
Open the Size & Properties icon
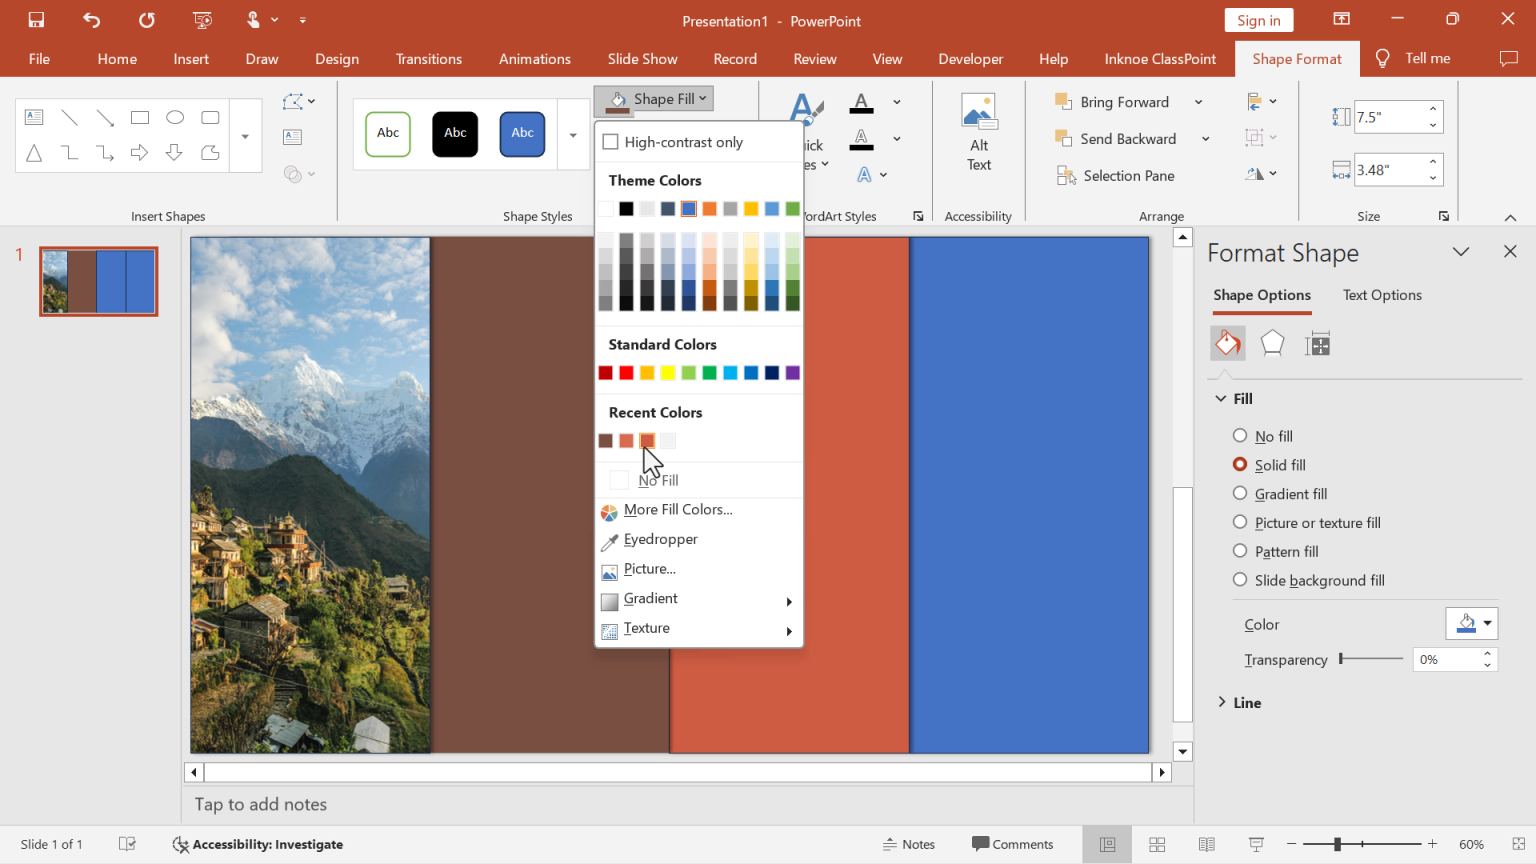pyautogui.click(x=1317, y=343)
